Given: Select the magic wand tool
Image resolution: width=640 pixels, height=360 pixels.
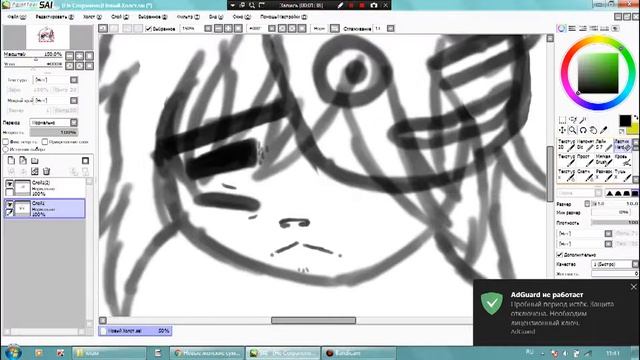Looking at the screenshot, I should (x=583, y=120).
